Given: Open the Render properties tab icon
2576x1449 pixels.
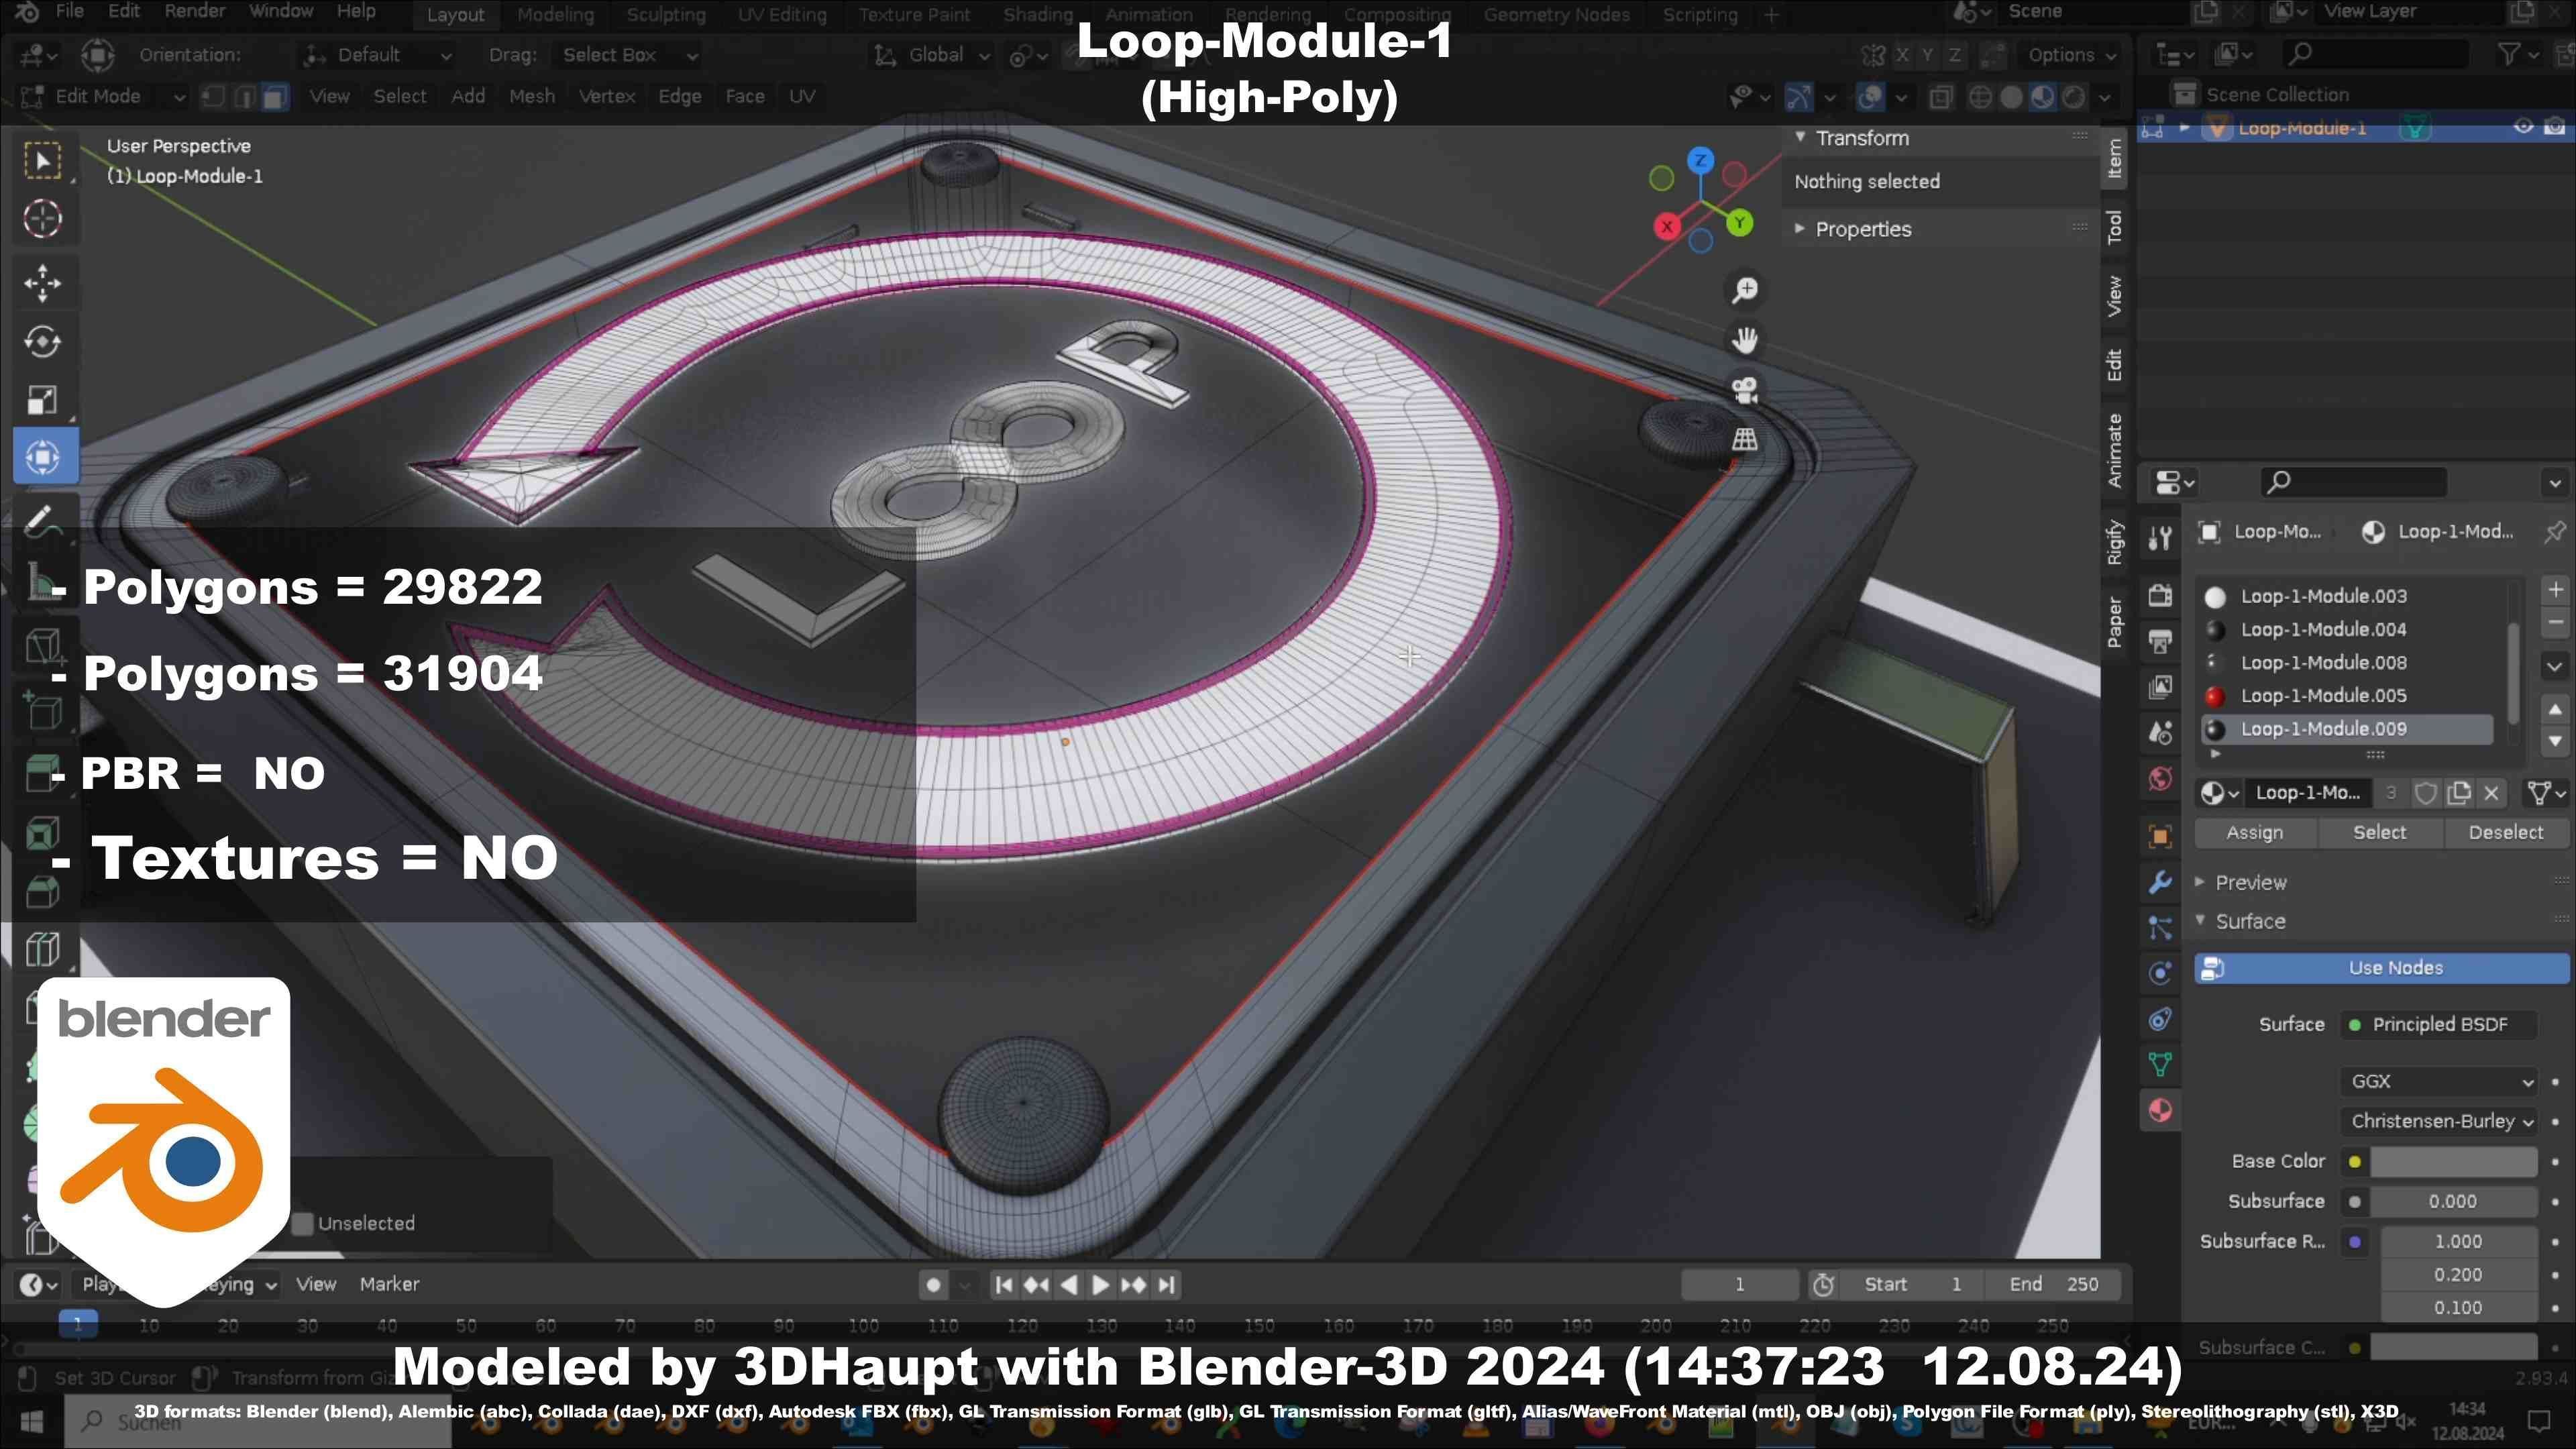Looking at the screenshot, I should click(2160, 595).
